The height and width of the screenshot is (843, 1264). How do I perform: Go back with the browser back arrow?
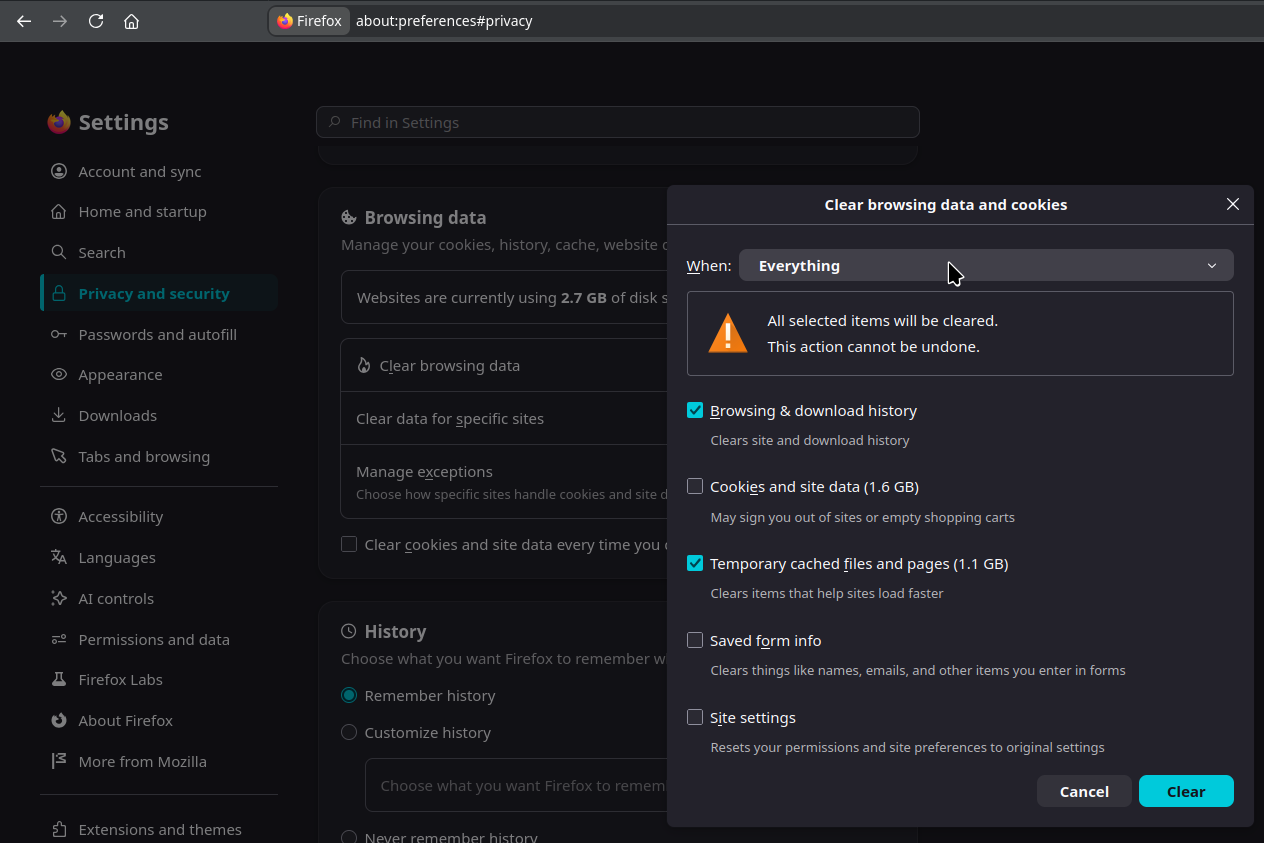coord(24,21)
